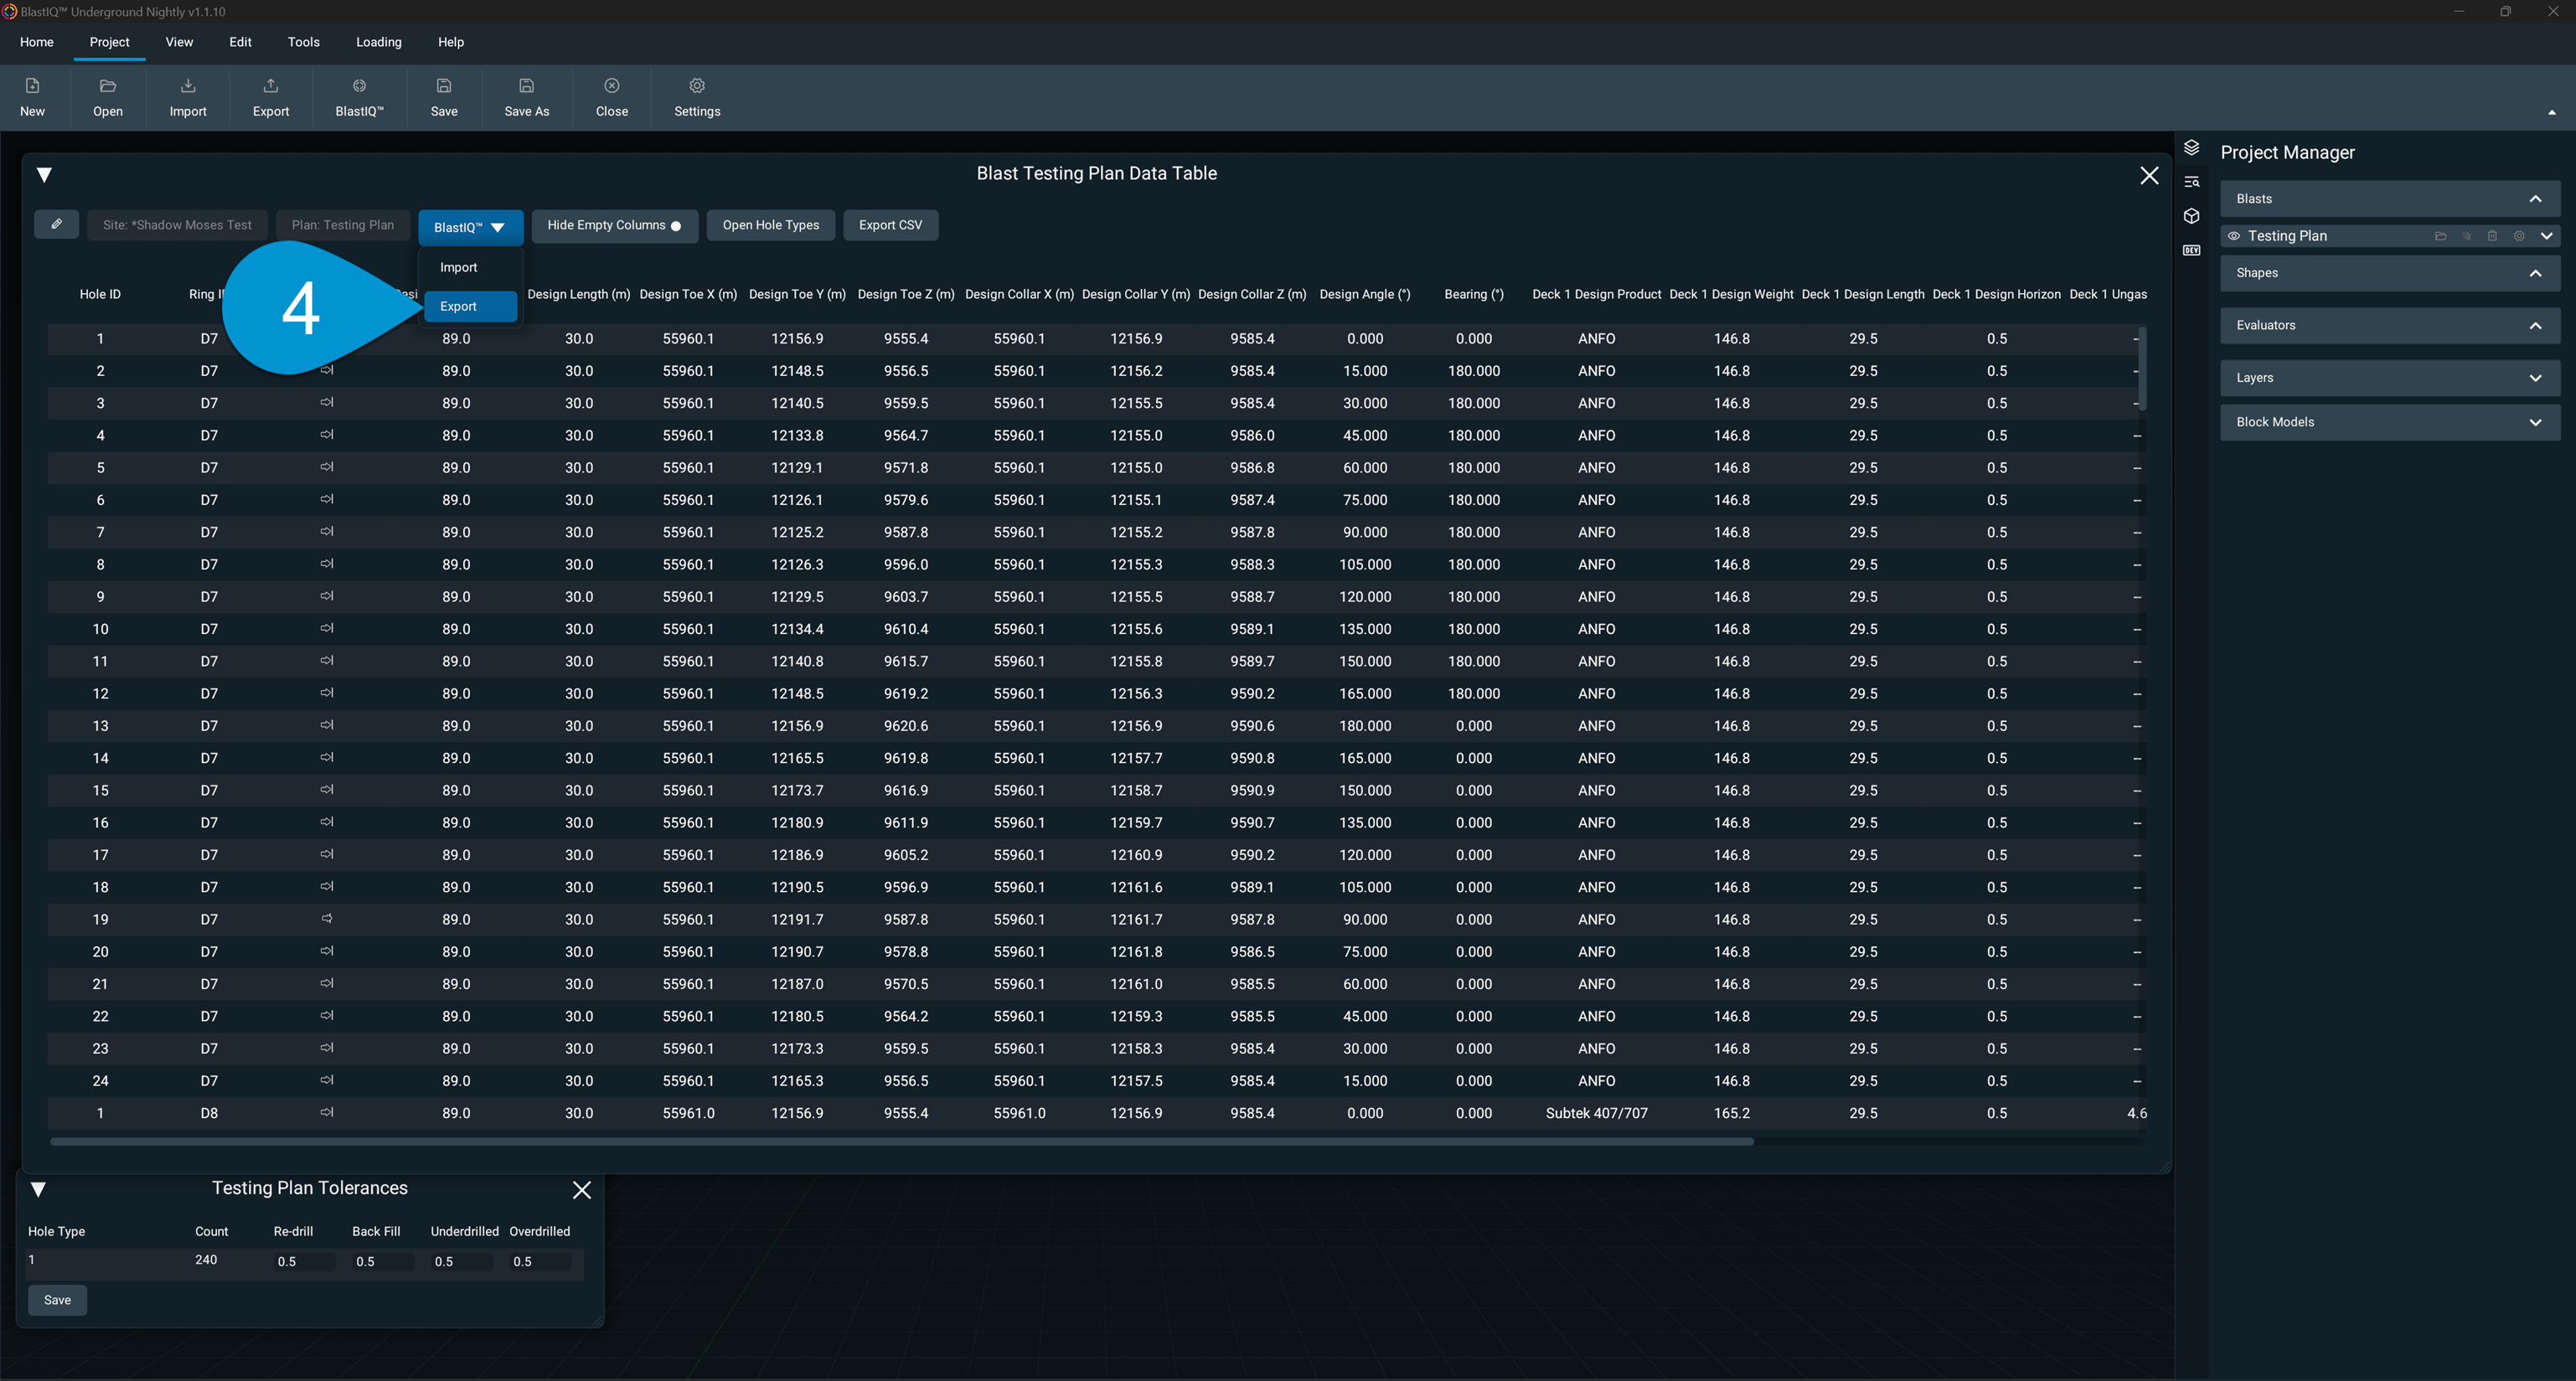Click Open Hole Types button
Viewport: 2576px width, 1381px height.
click(771, 225)
